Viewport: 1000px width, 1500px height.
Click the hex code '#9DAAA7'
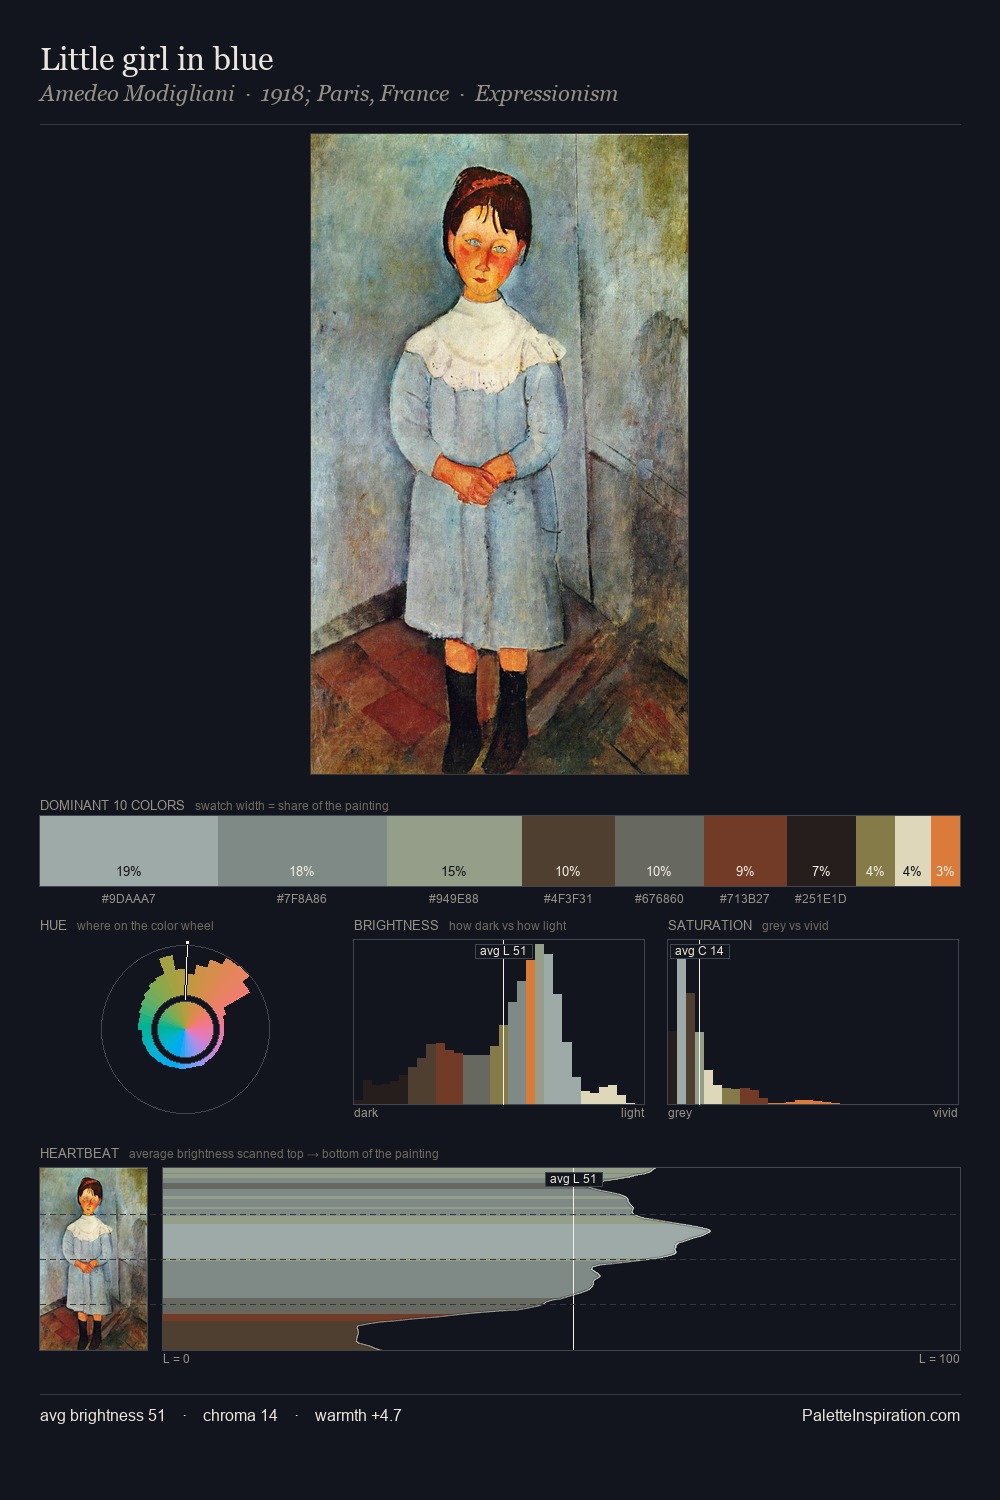point(129,898)
